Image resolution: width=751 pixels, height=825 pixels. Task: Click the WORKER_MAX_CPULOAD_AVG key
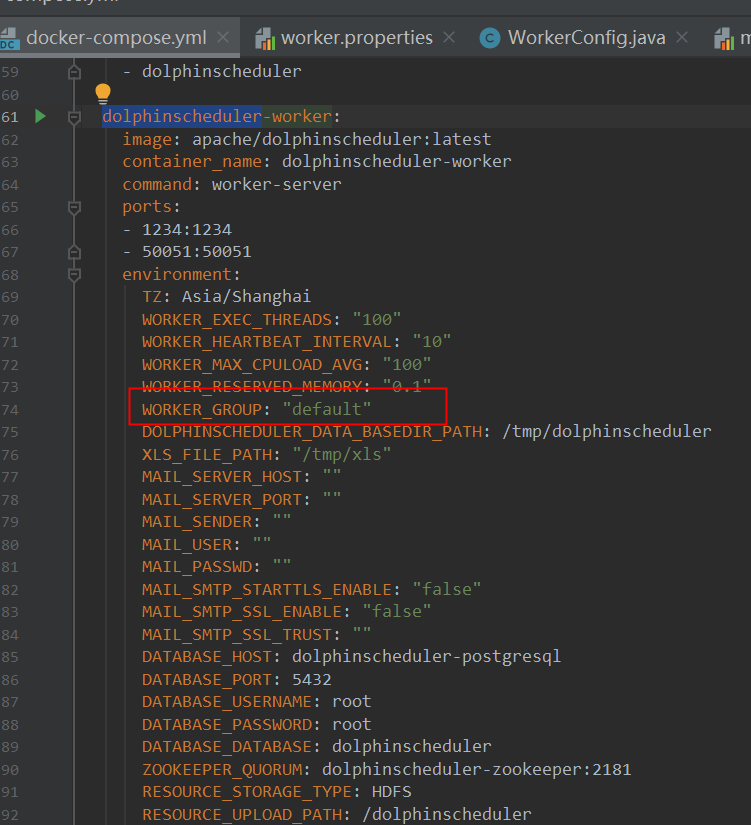tap(252, 365)
